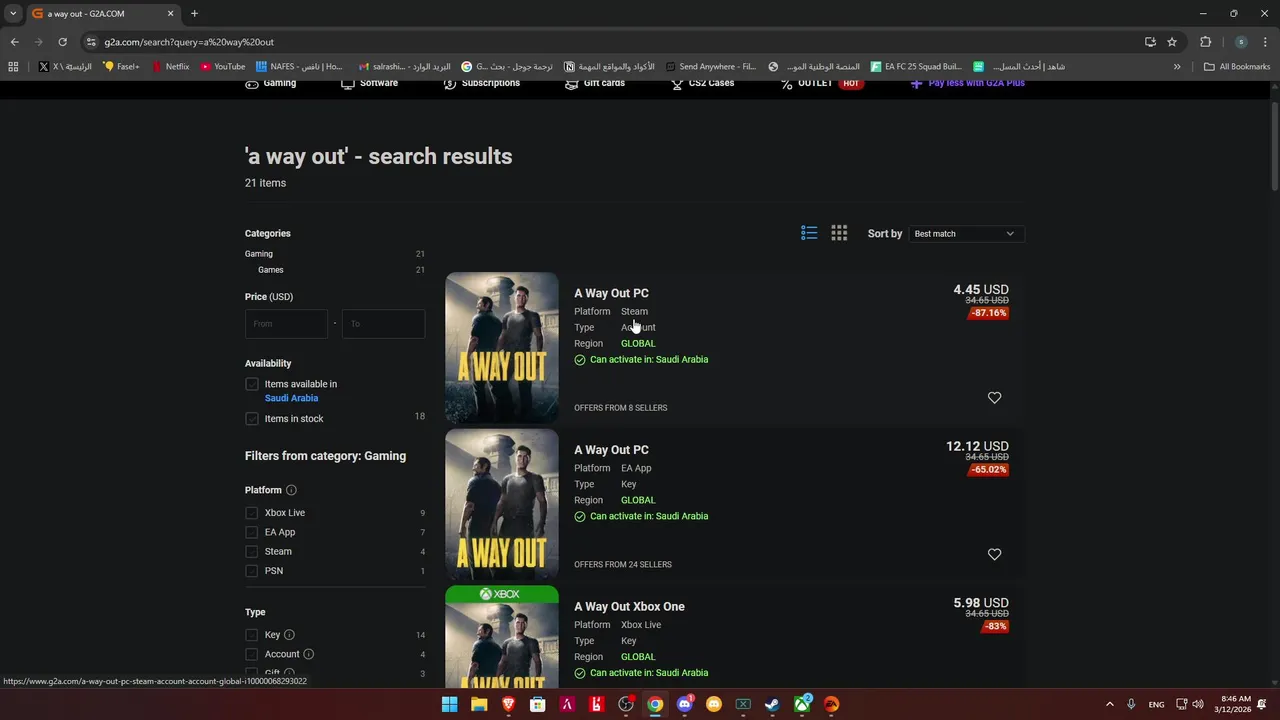This screenshot has height=720, width=1280.
Task: Add A Way Out PC EA App to wishlist
Action: [994, 555]
